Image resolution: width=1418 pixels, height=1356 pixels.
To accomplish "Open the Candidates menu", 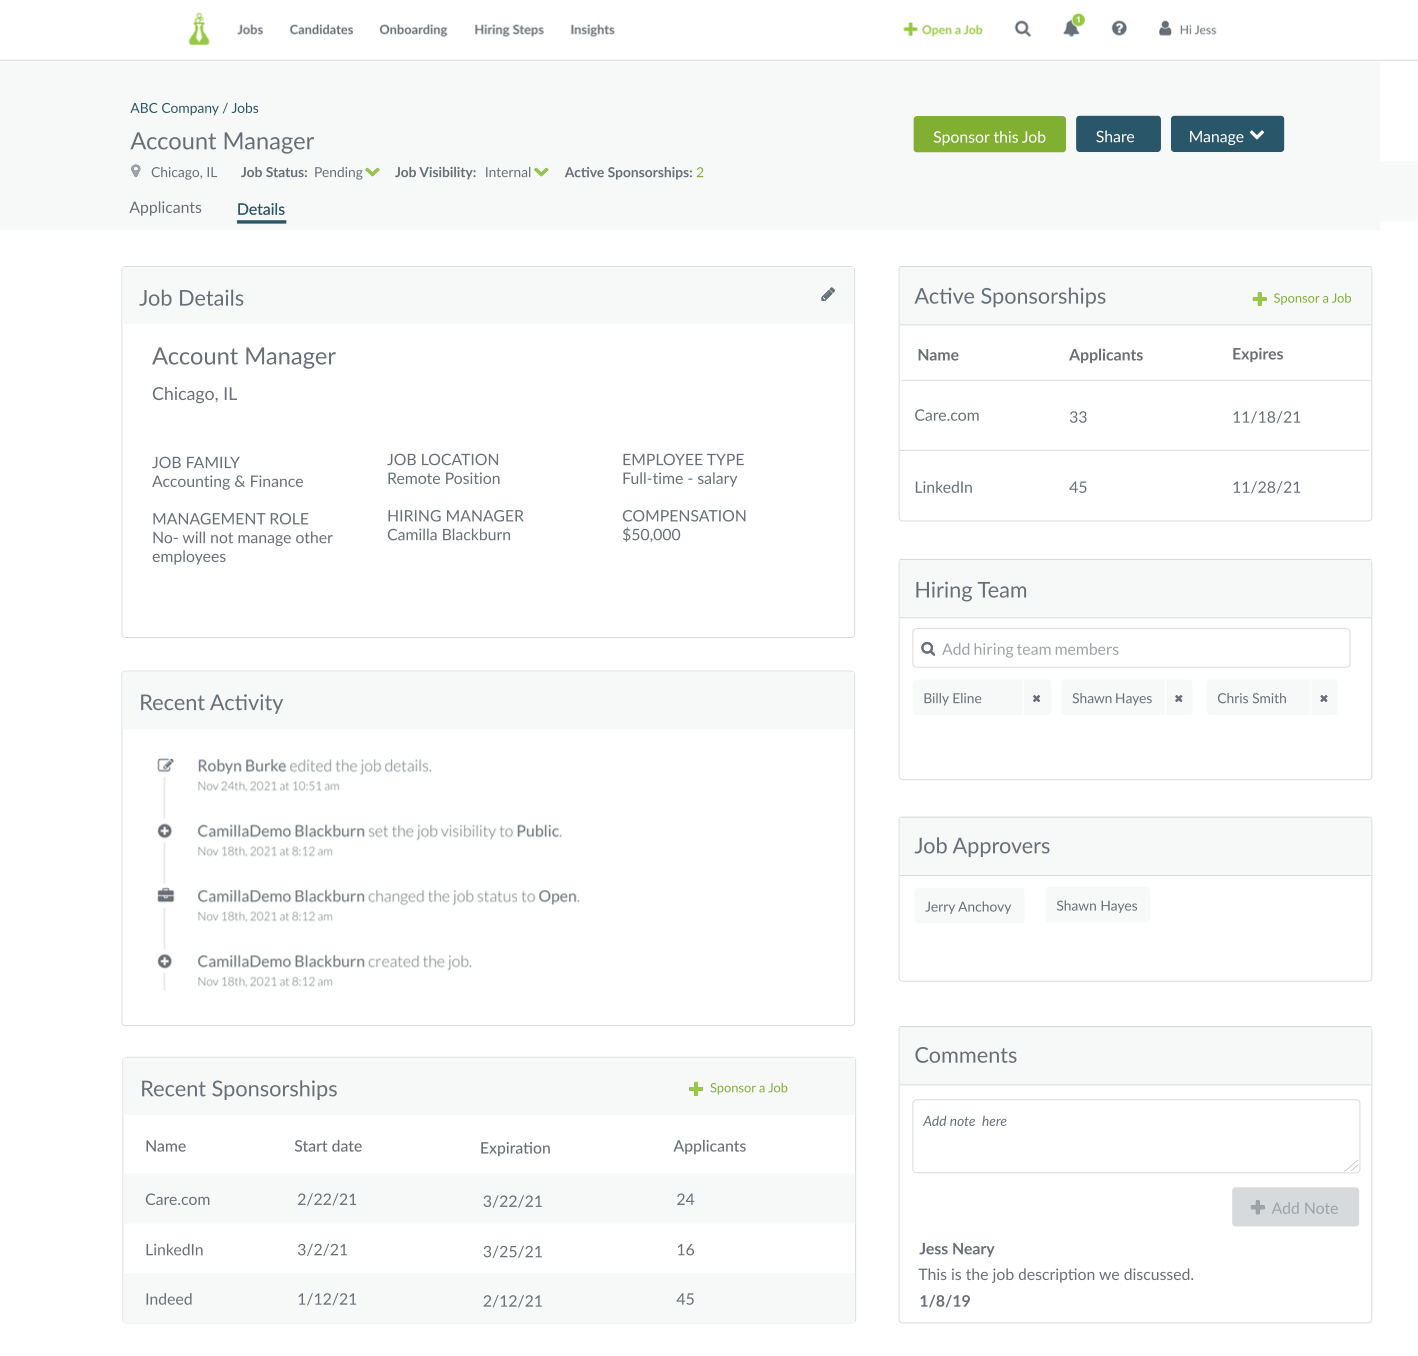I will (x=321, y=30).
